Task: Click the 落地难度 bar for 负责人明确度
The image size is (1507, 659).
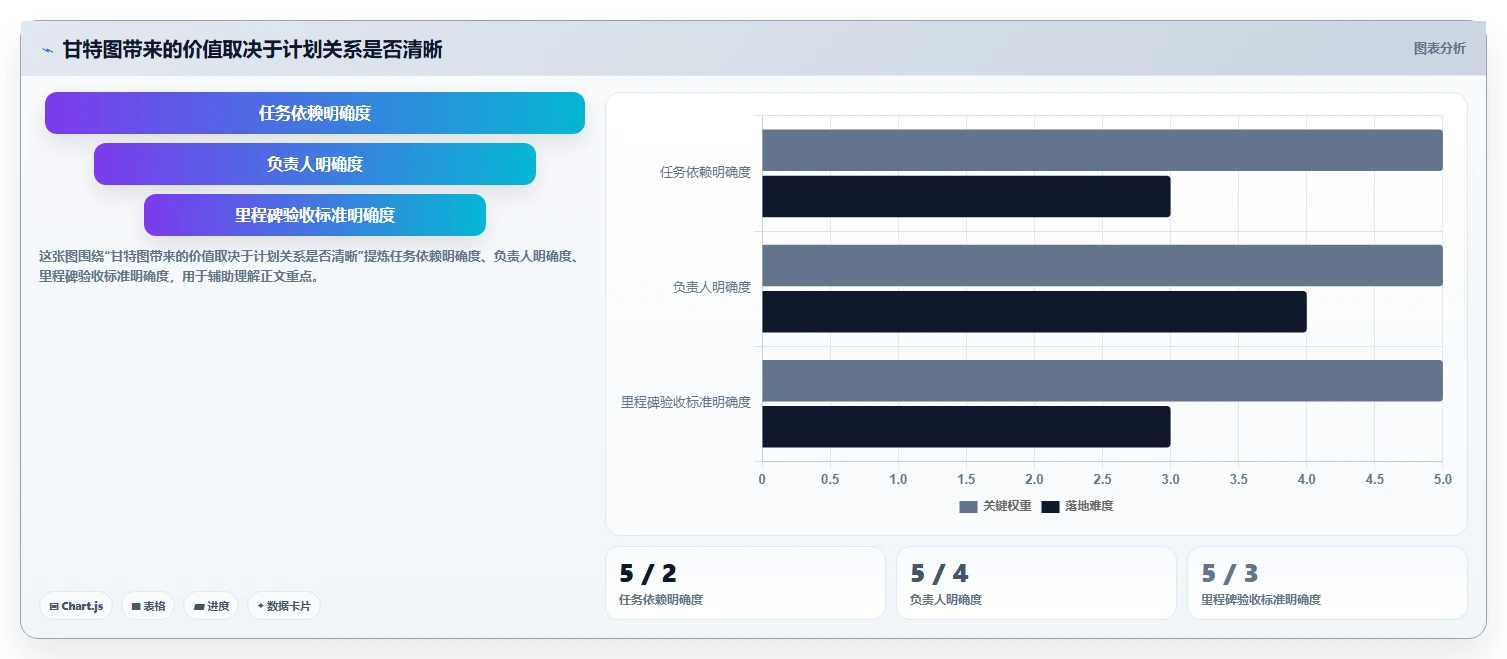Action: 1034,312
